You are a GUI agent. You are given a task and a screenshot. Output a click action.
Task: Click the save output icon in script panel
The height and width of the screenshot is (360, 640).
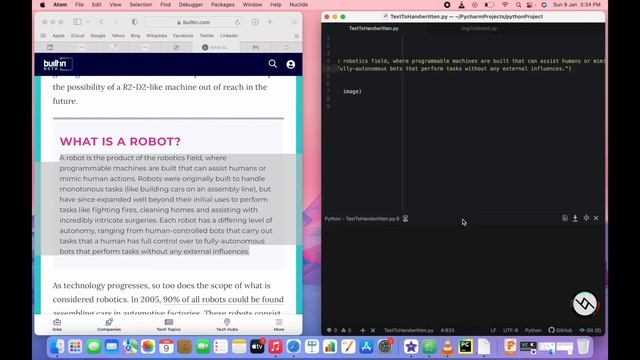(x=565, y=218)
